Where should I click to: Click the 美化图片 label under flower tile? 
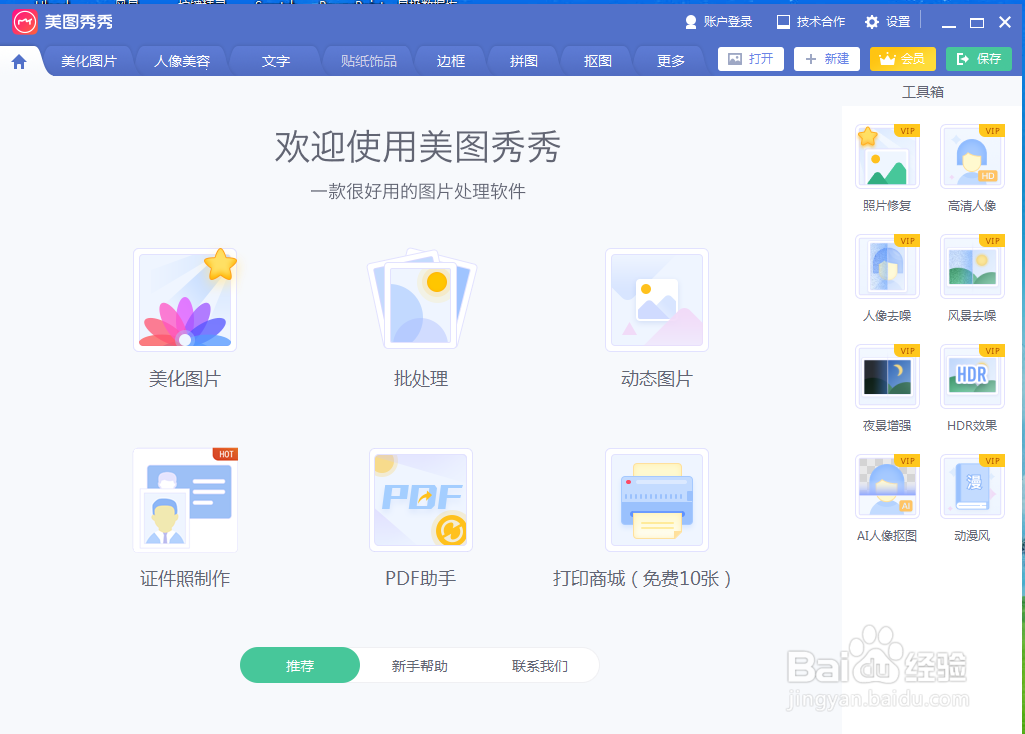[185, 378]
